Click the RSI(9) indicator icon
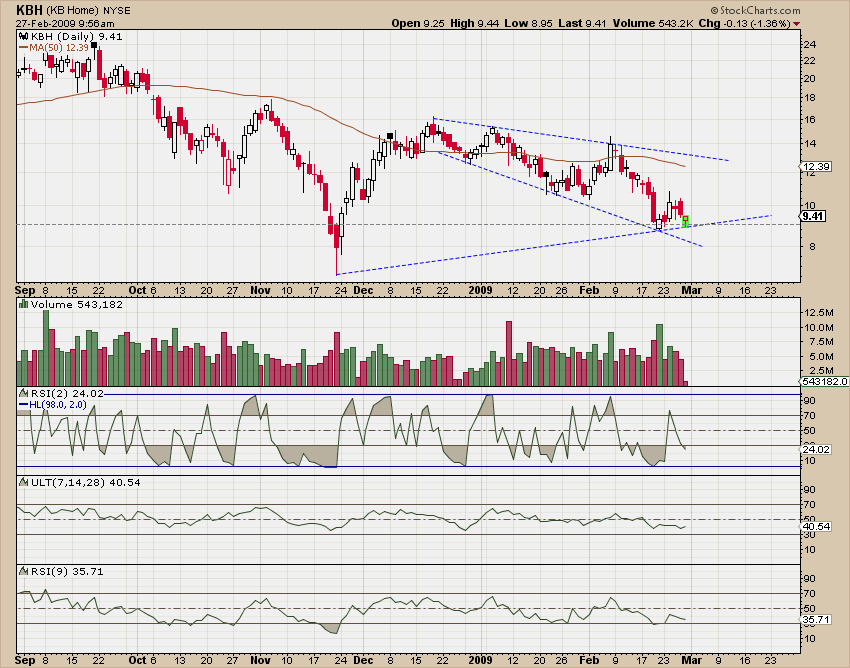The image size is (850, 668). point(23,571)
